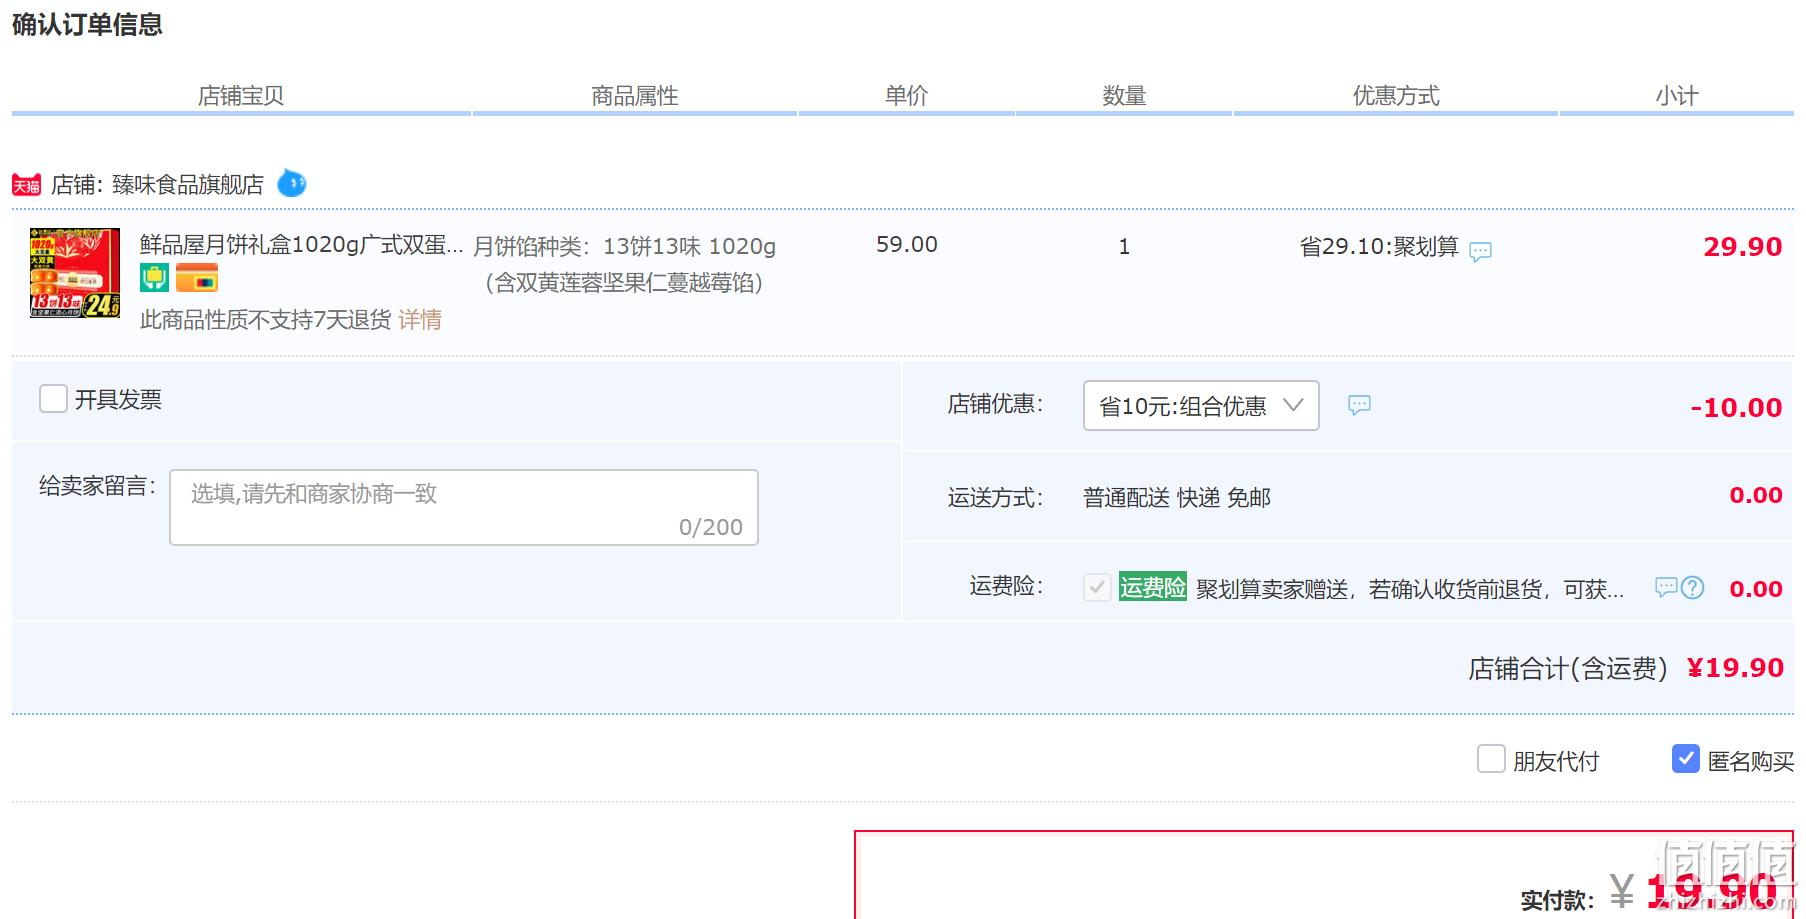Click the 数量 column header
Image resolution: width=1806 pixels, height=919 pixels.
[x=1124, y=96]
